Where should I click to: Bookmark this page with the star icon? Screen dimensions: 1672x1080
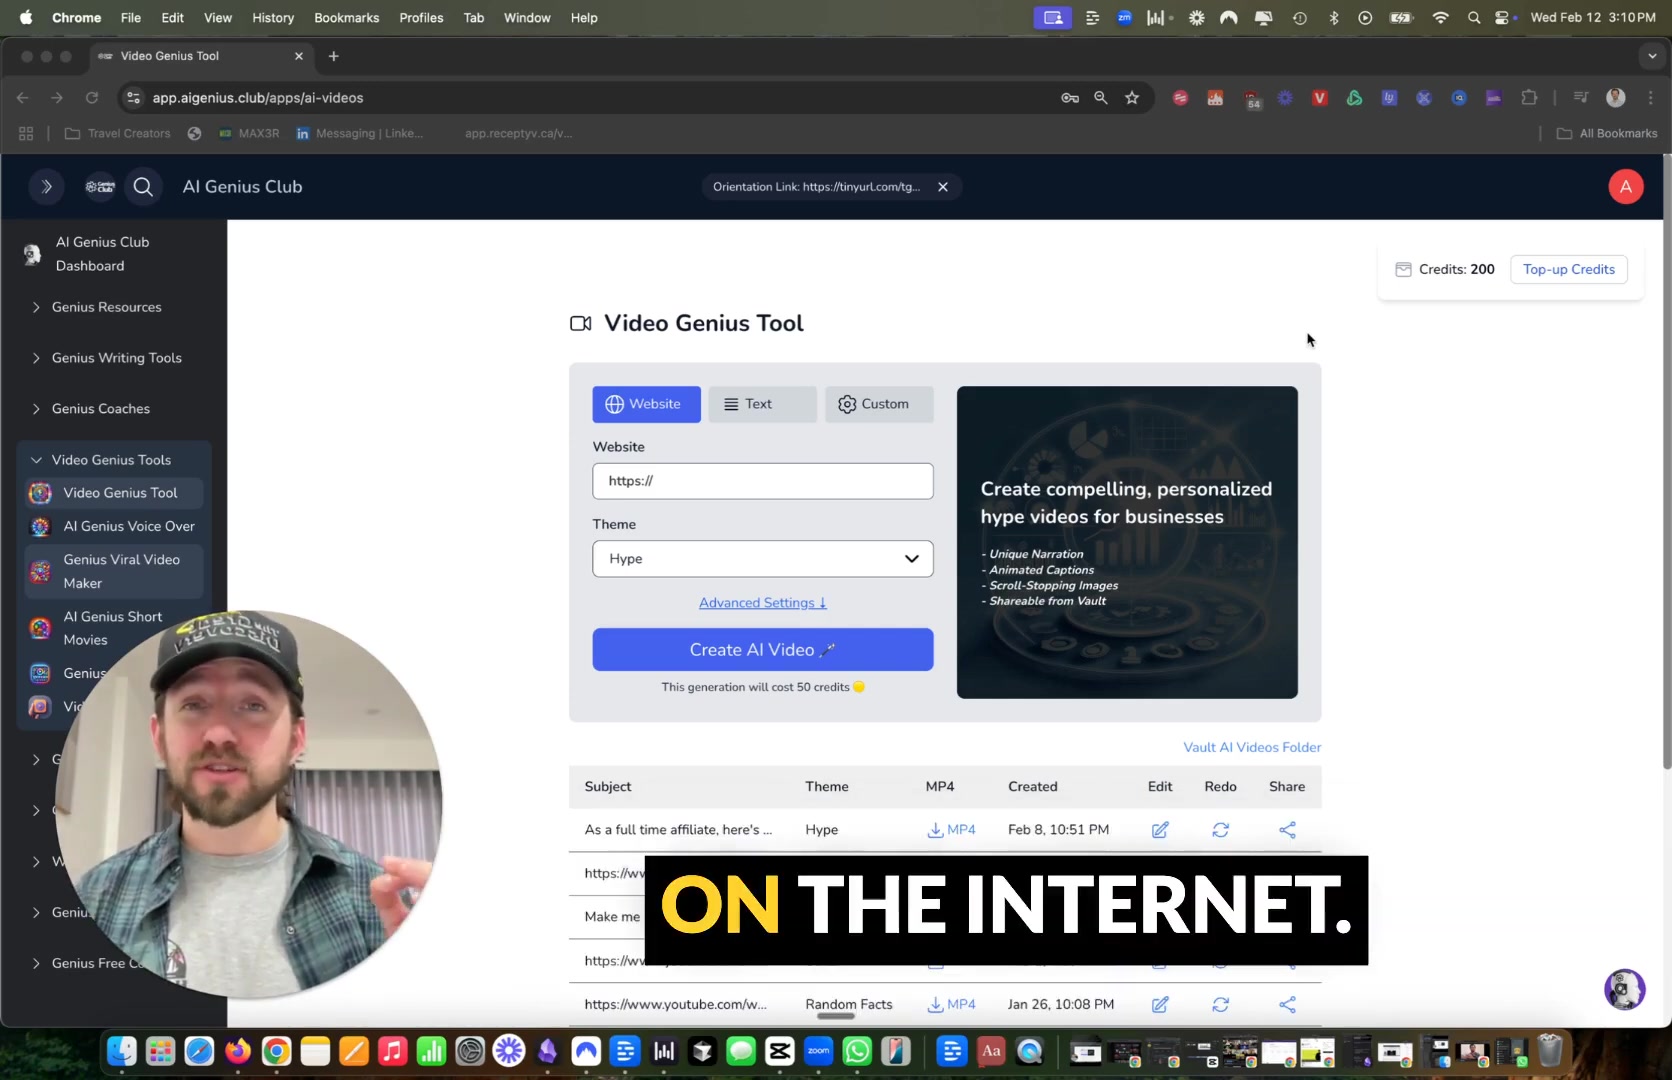1132,98
